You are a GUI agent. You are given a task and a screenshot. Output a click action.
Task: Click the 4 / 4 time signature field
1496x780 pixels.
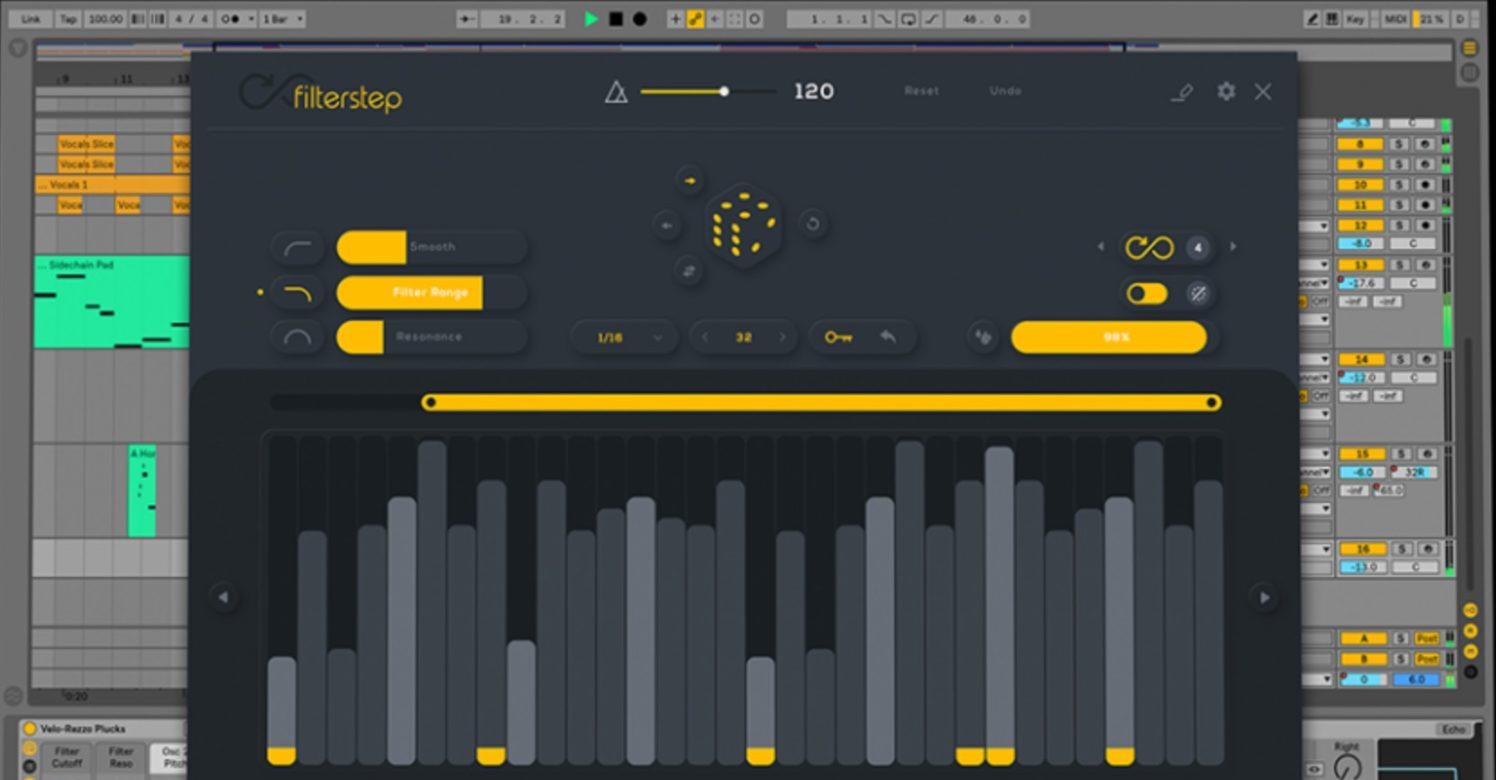pos(192,19)
